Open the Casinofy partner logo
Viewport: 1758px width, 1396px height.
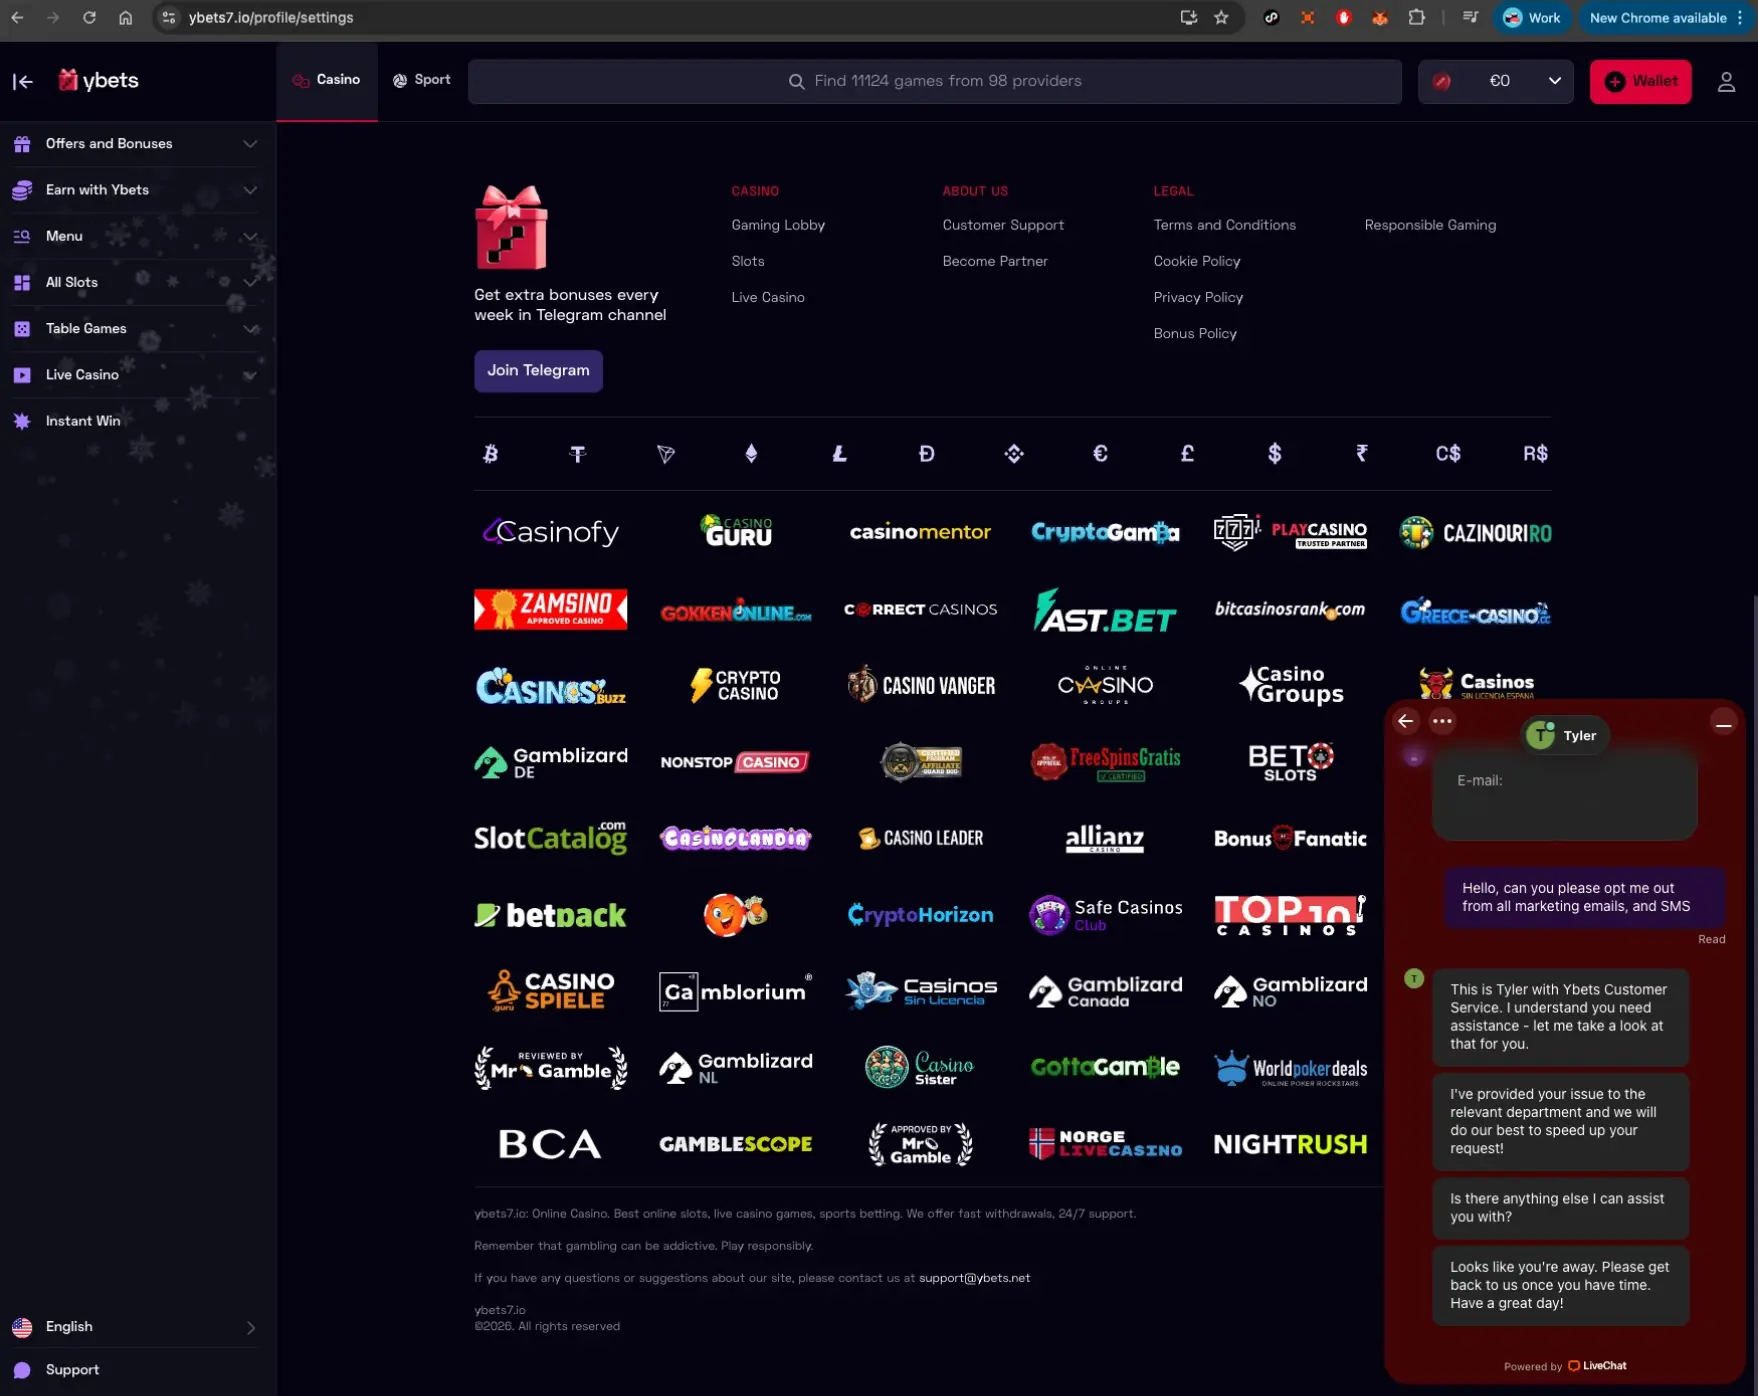click(551, 532)
